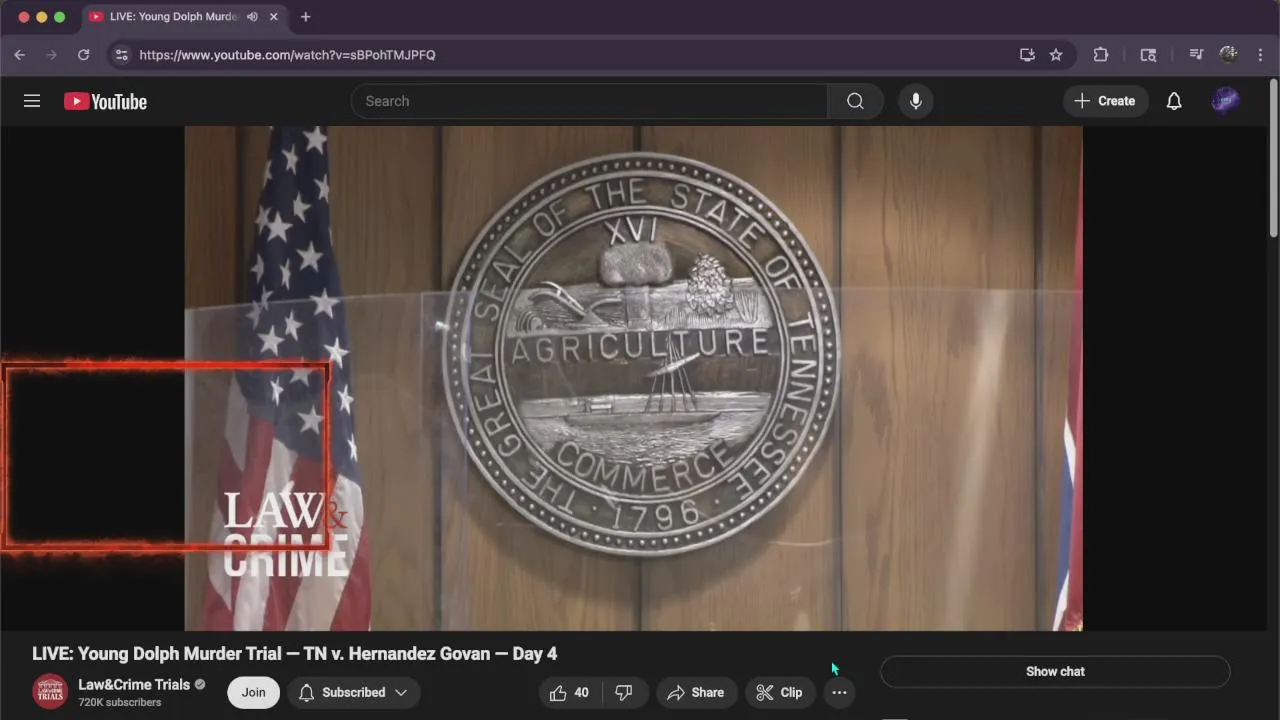
Task: Join the Law&Crime Trials channel
Action: pyautogui.click(x=253, y=692)
